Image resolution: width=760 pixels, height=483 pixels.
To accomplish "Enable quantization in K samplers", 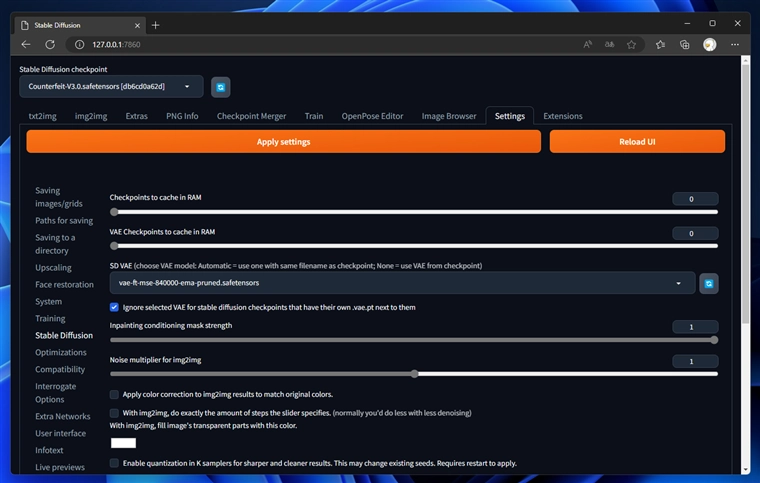I will point(114,463).
